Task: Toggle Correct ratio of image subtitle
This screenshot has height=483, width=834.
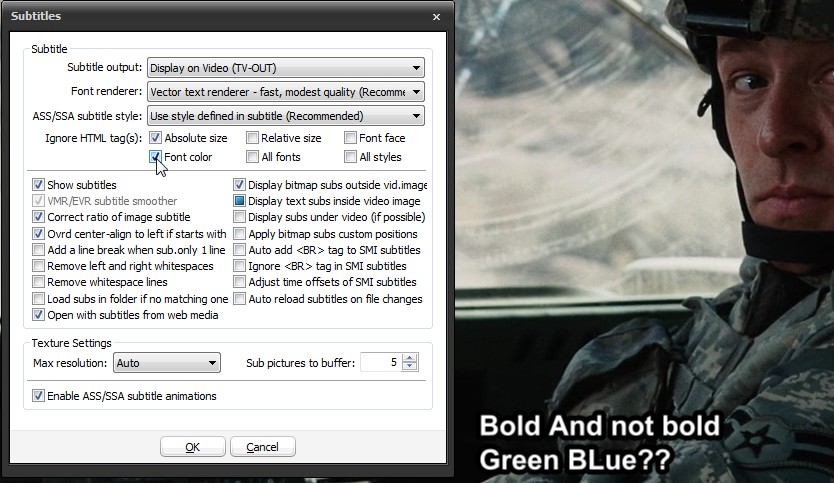Action: coord(38,216)
